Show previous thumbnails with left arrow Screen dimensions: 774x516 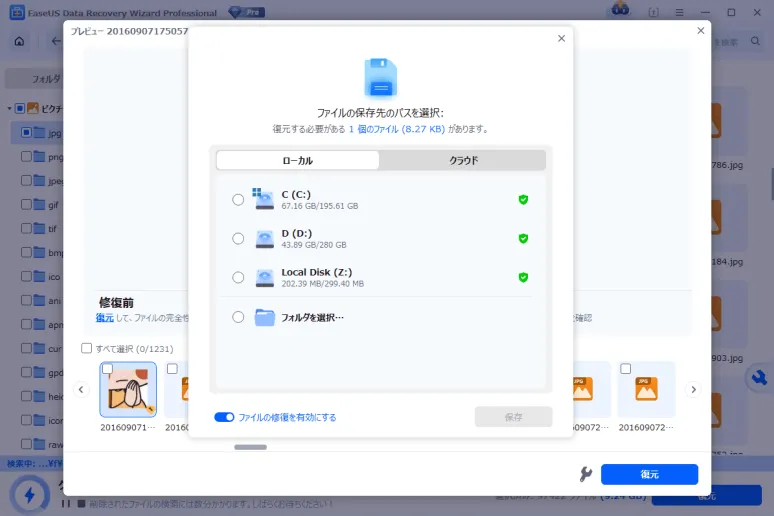pyautogui.click(x=82, y=389)
